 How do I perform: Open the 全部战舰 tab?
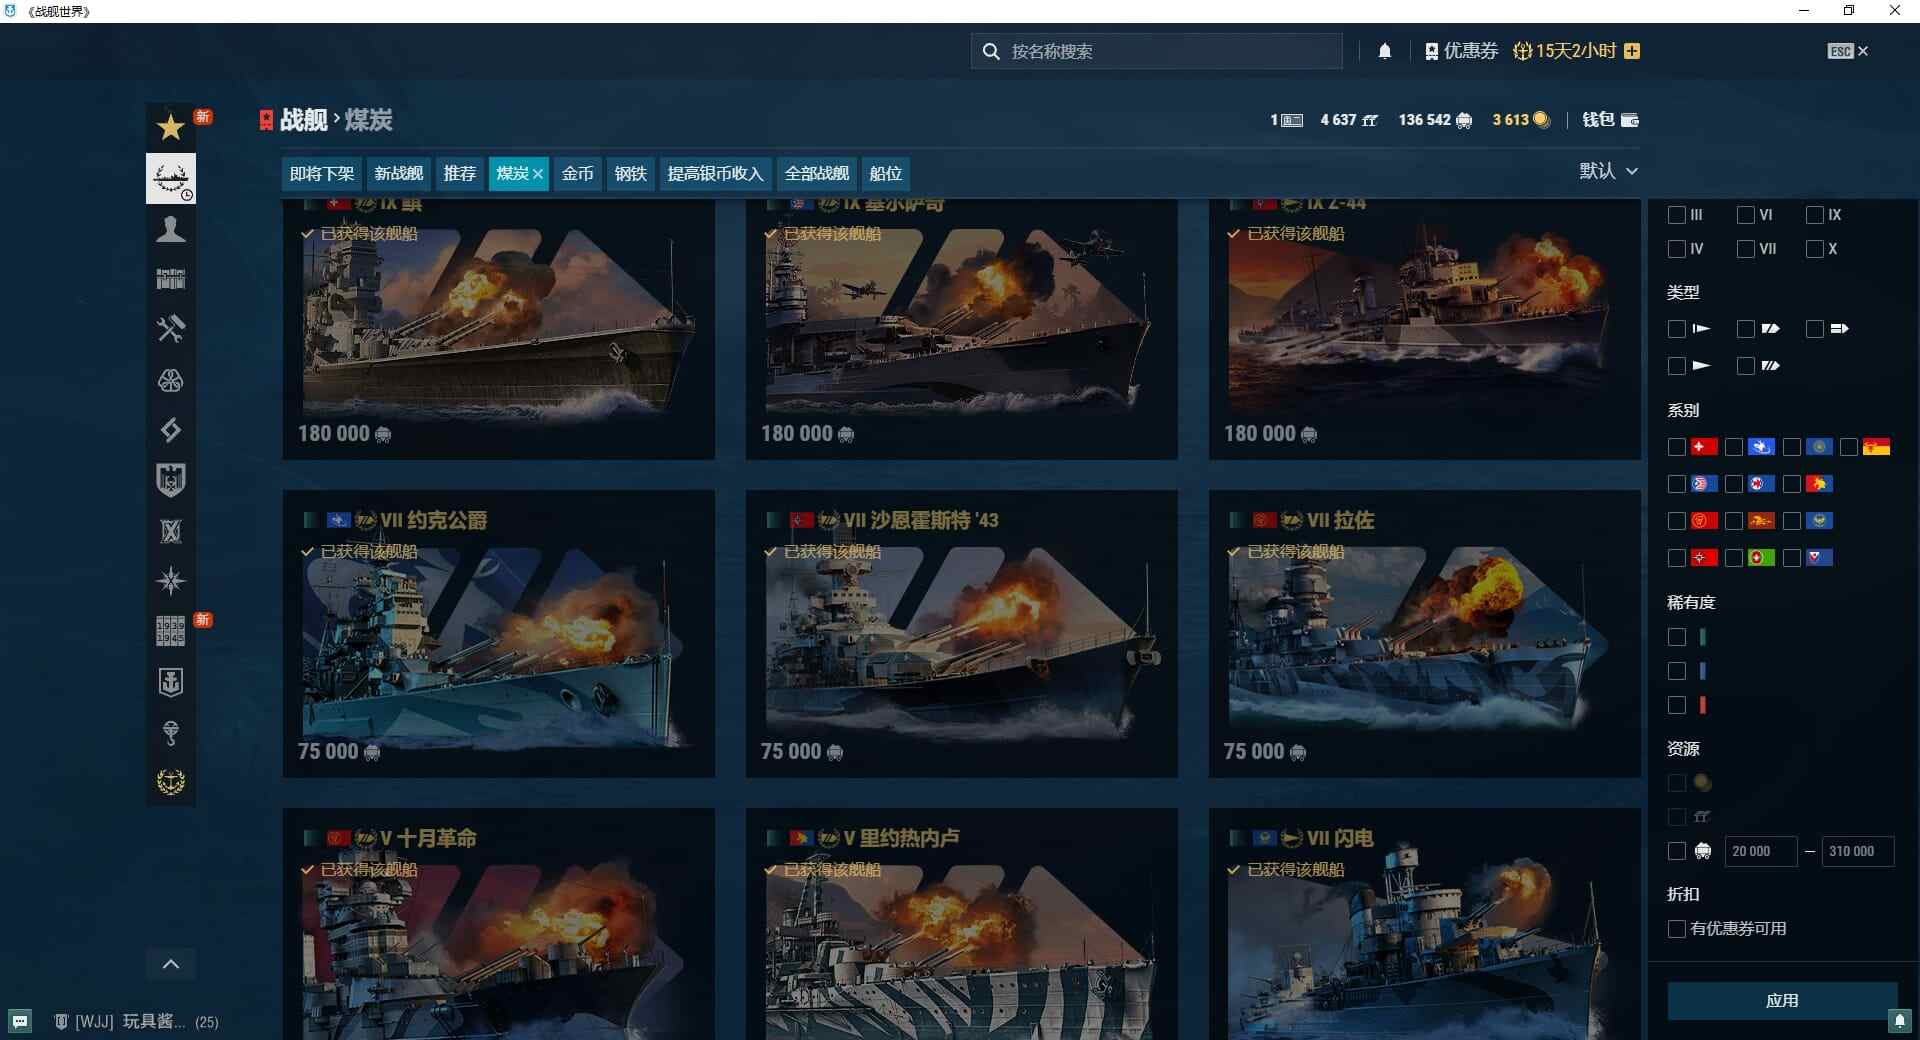(816, 173)
